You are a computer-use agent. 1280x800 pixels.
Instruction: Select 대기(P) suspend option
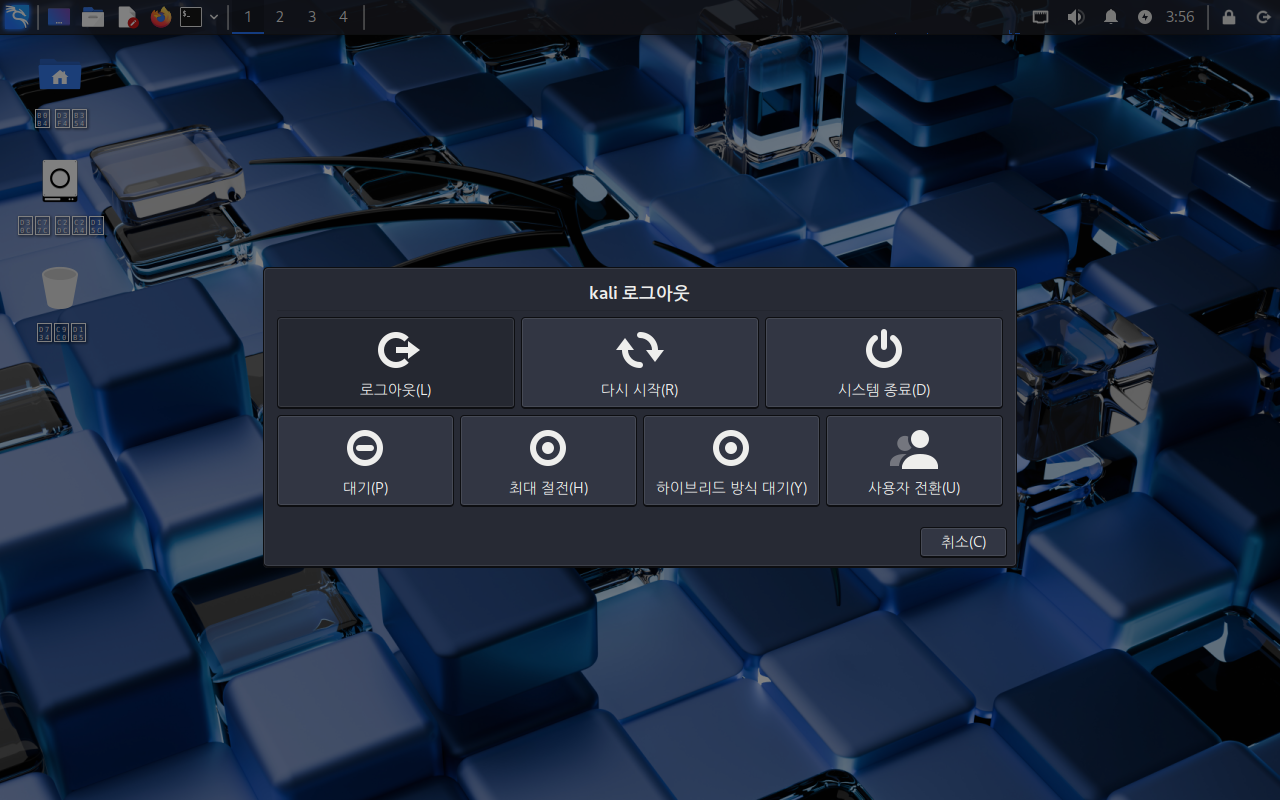click(x=365, y=460)
